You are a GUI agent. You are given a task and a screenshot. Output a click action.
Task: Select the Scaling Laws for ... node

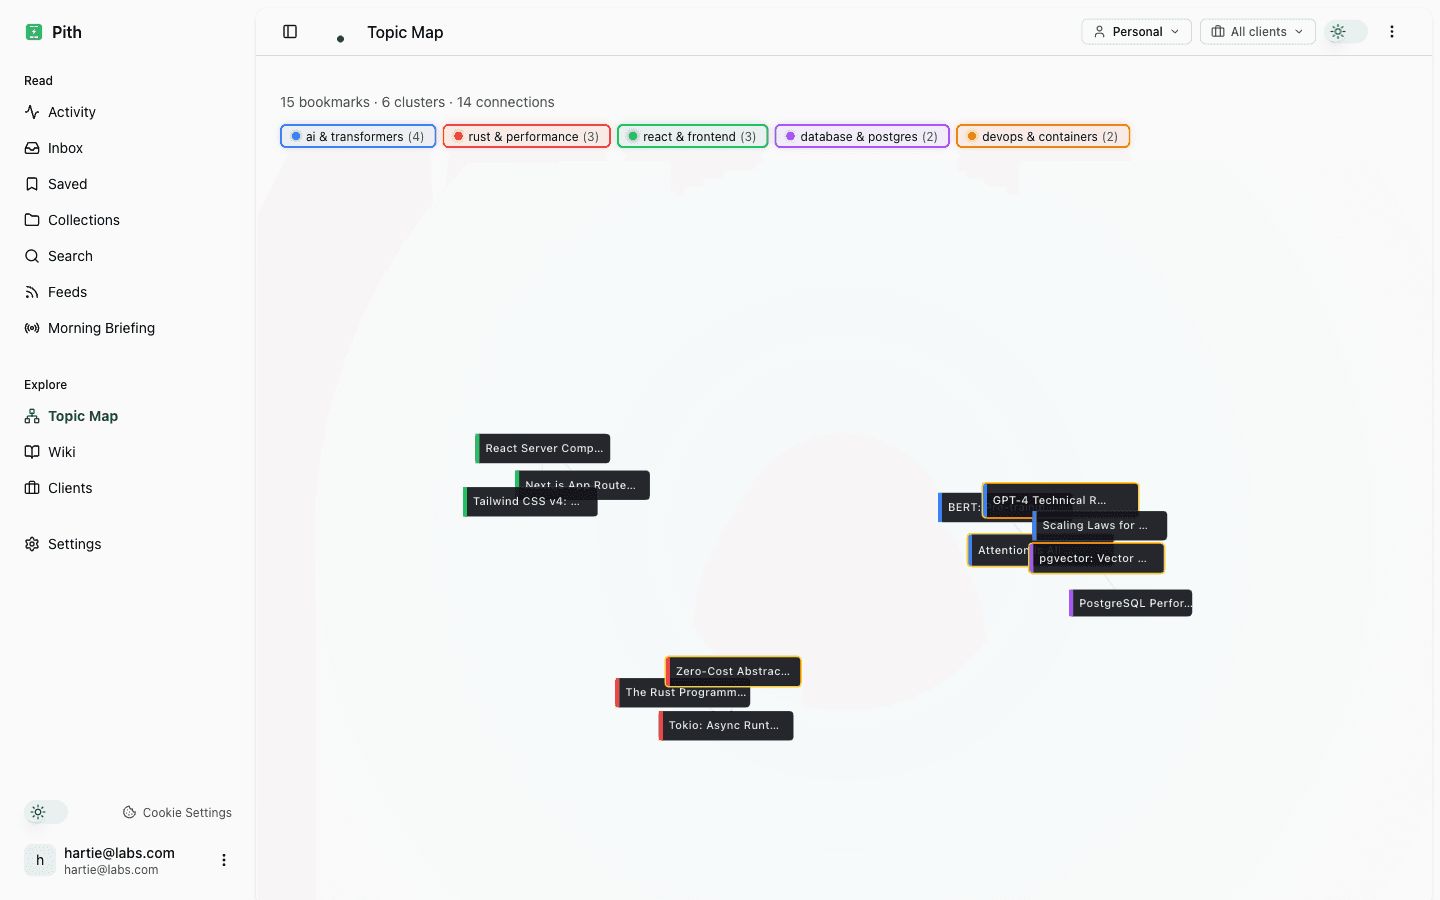pyautogui.click(x=1100, y=525)
